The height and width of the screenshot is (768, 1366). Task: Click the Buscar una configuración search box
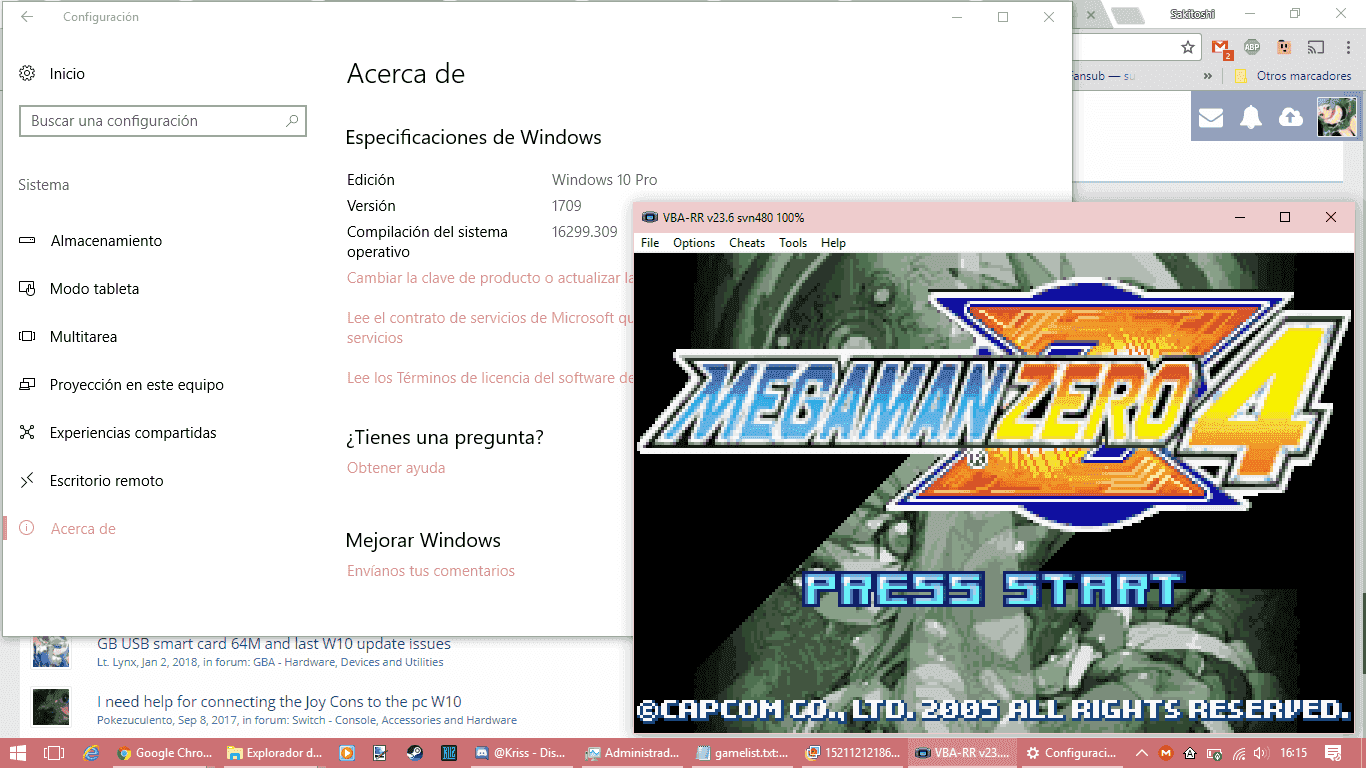point(163,121)
